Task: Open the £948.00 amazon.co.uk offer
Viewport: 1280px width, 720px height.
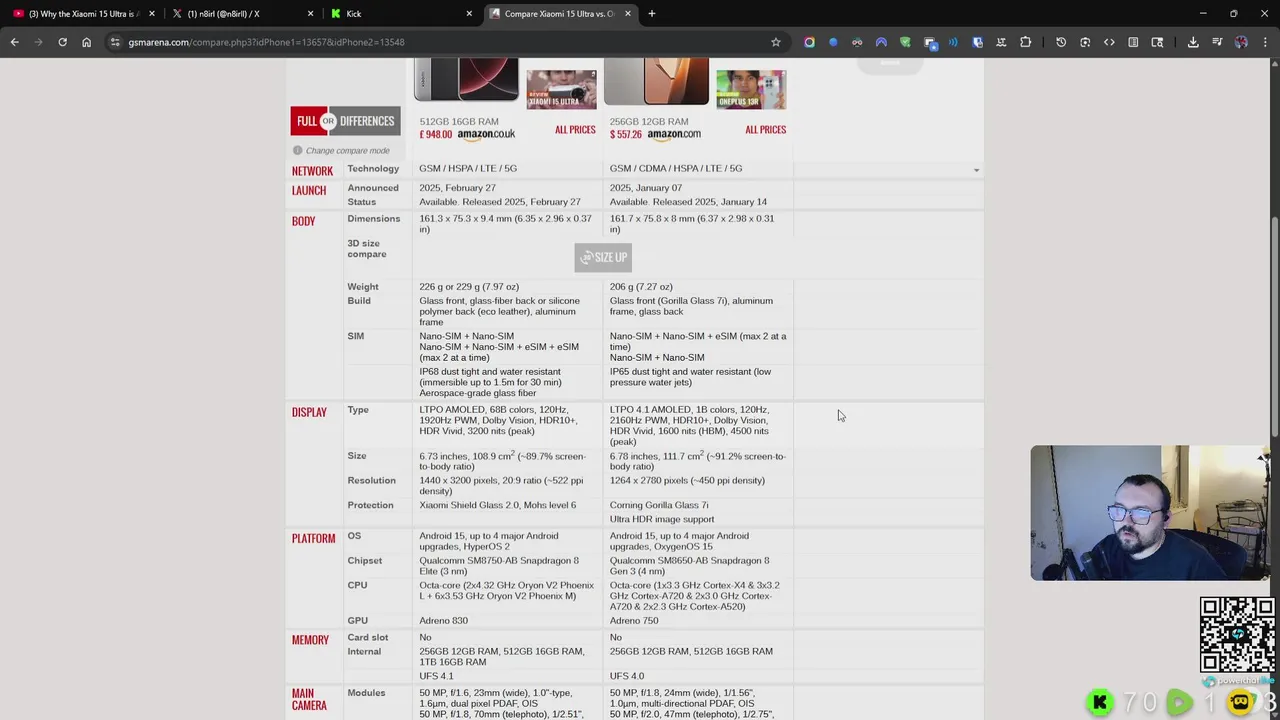Action: click(467, 134)
